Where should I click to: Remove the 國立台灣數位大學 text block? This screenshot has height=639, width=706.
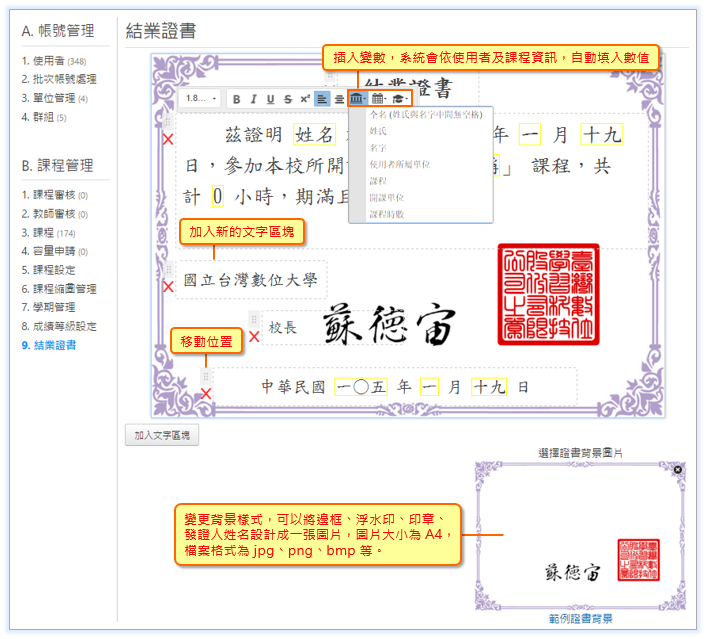[168, 287]
